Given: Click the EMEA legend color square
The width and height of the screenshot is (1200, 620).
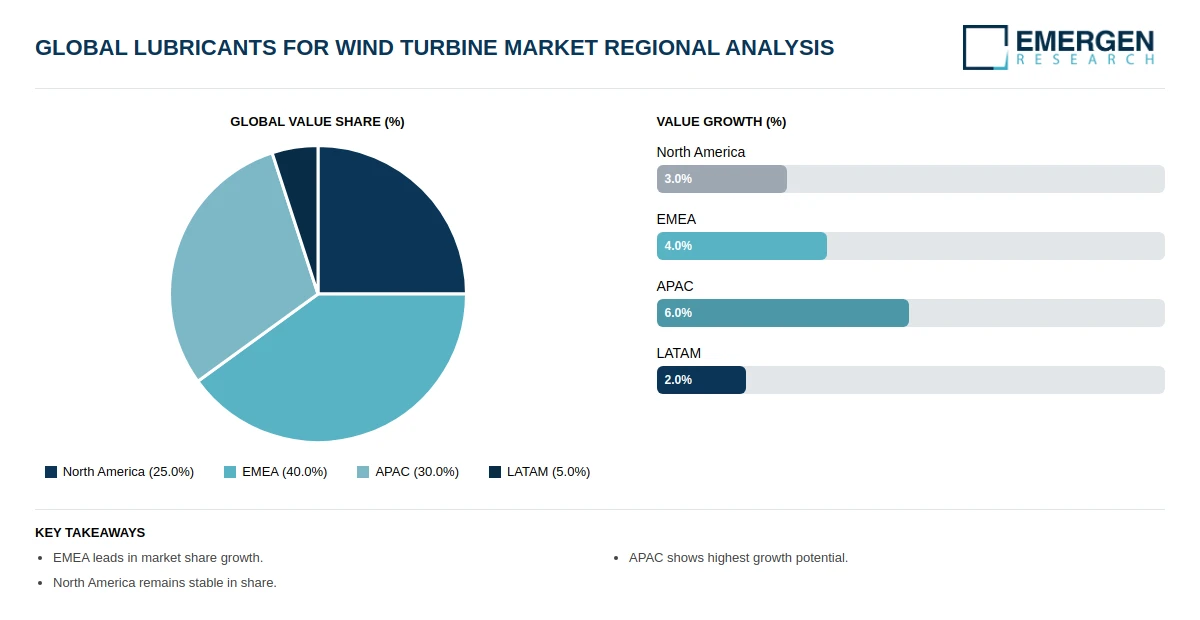Looking at the screenshot, I should click(x=230, y=472).
